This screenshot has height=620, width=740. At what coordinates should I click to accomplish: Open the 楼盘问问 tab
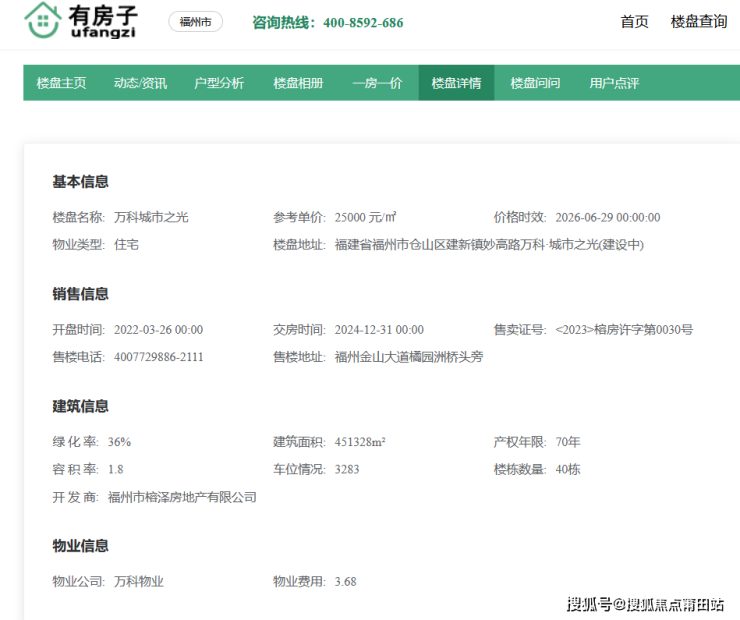(x=535, y=83)
